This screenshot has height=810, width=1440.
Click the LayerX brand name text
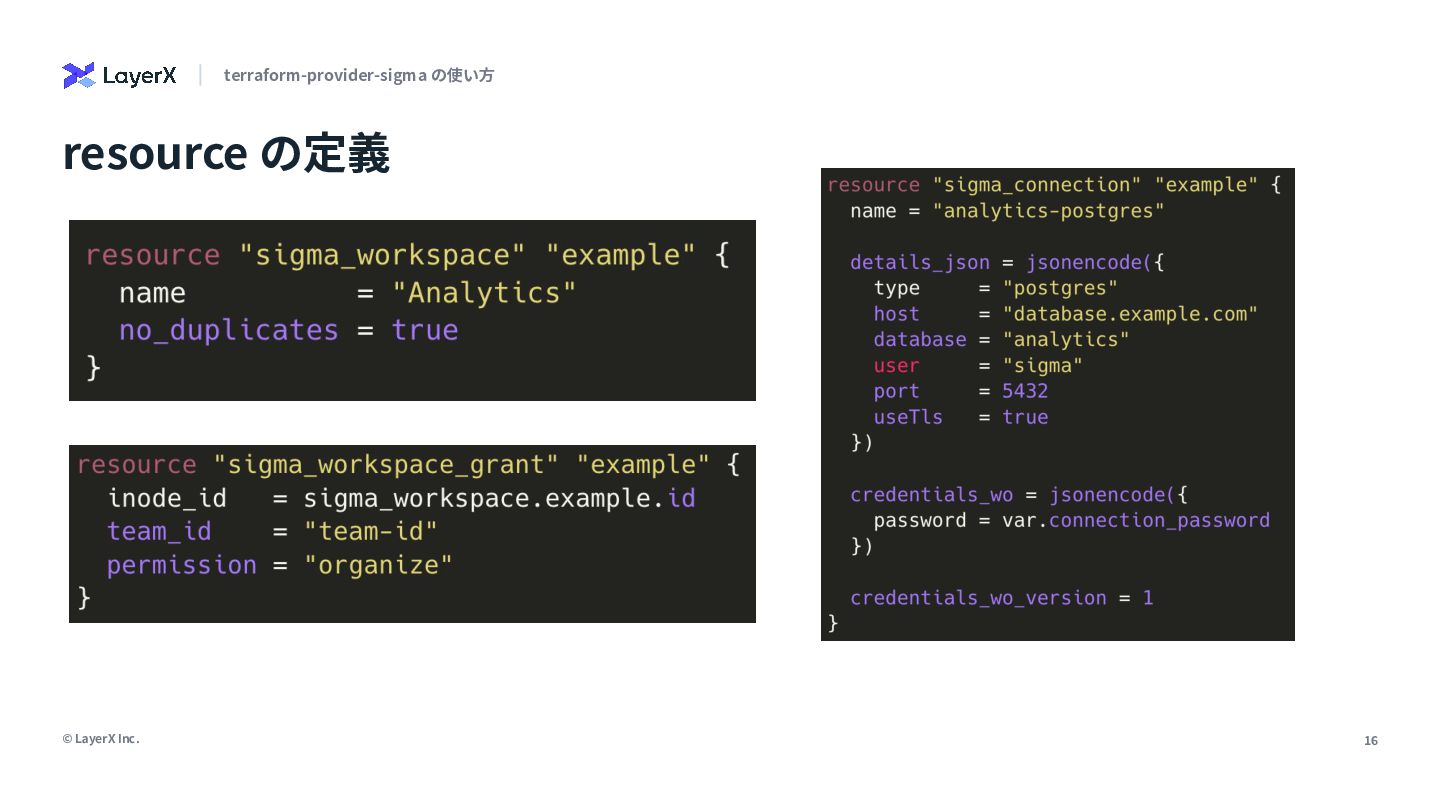pos(140,76)
